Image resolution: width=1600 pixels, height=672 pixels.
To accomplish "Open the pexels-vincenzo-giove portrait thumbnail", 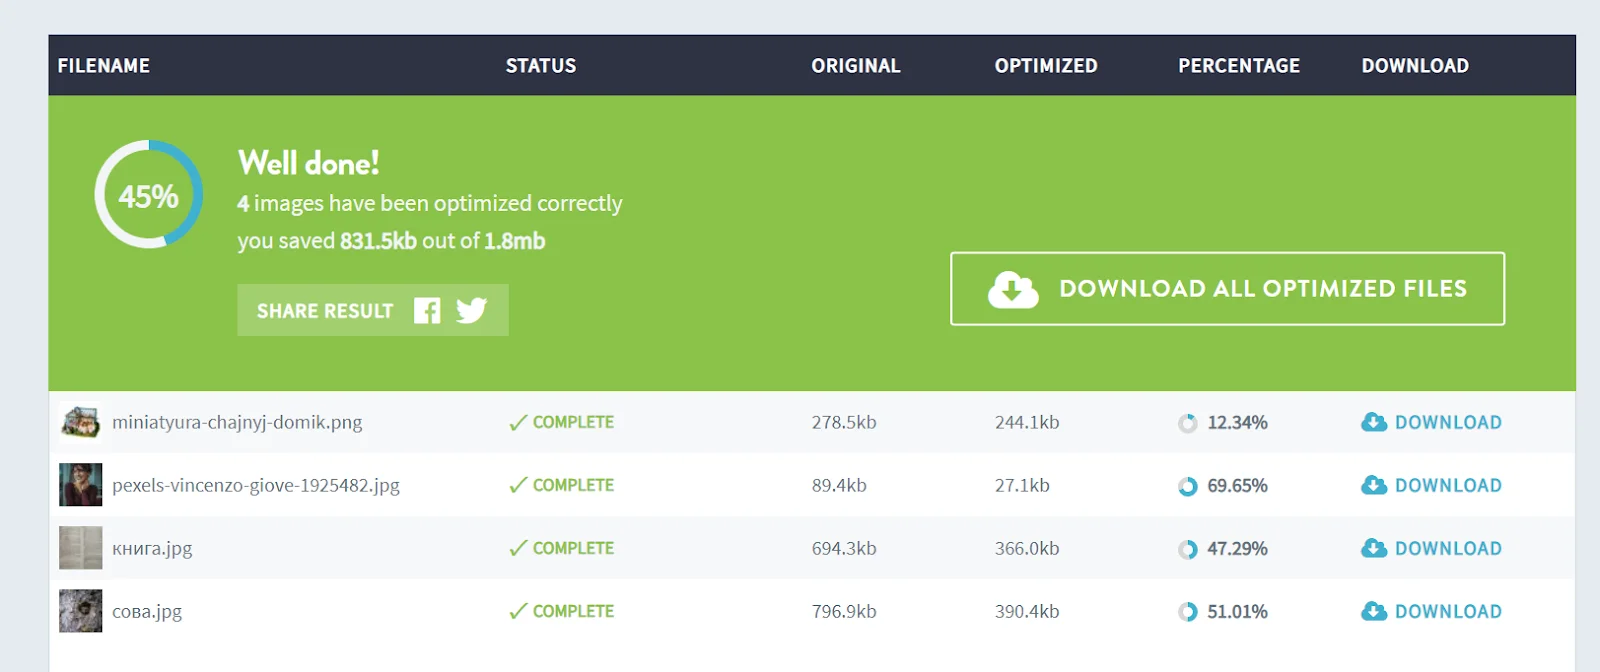I will (80, 485).
